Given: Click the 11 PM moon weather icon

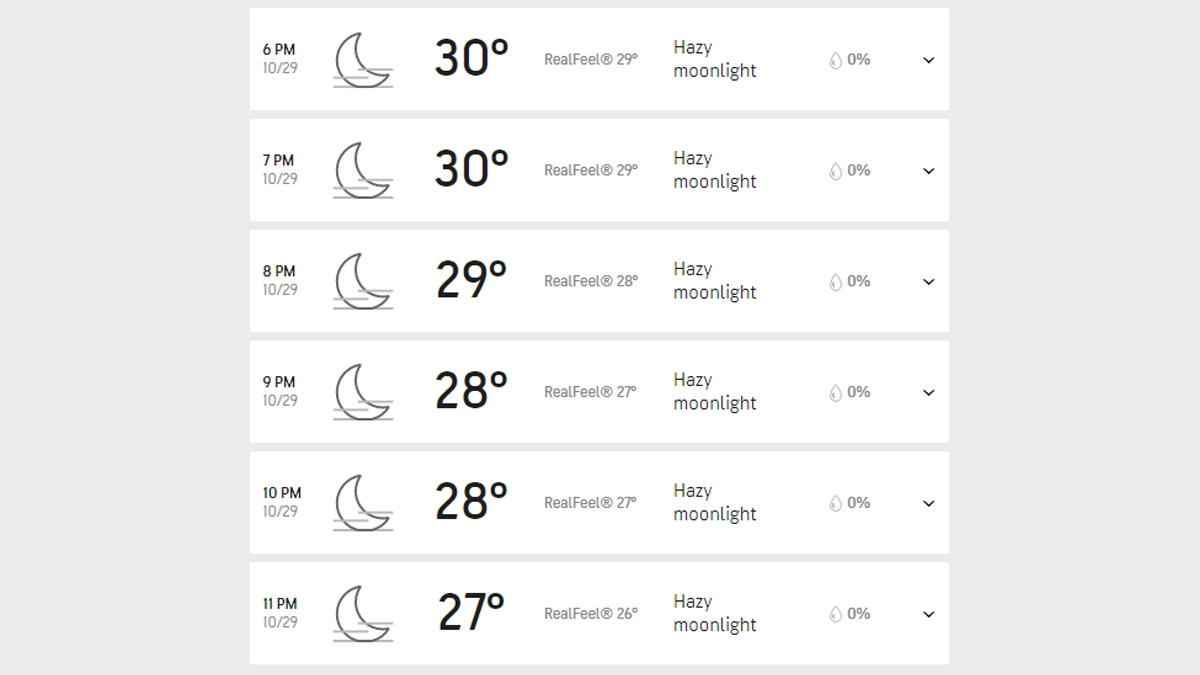Looking at the screenshot, I should [x=362, y=615].
